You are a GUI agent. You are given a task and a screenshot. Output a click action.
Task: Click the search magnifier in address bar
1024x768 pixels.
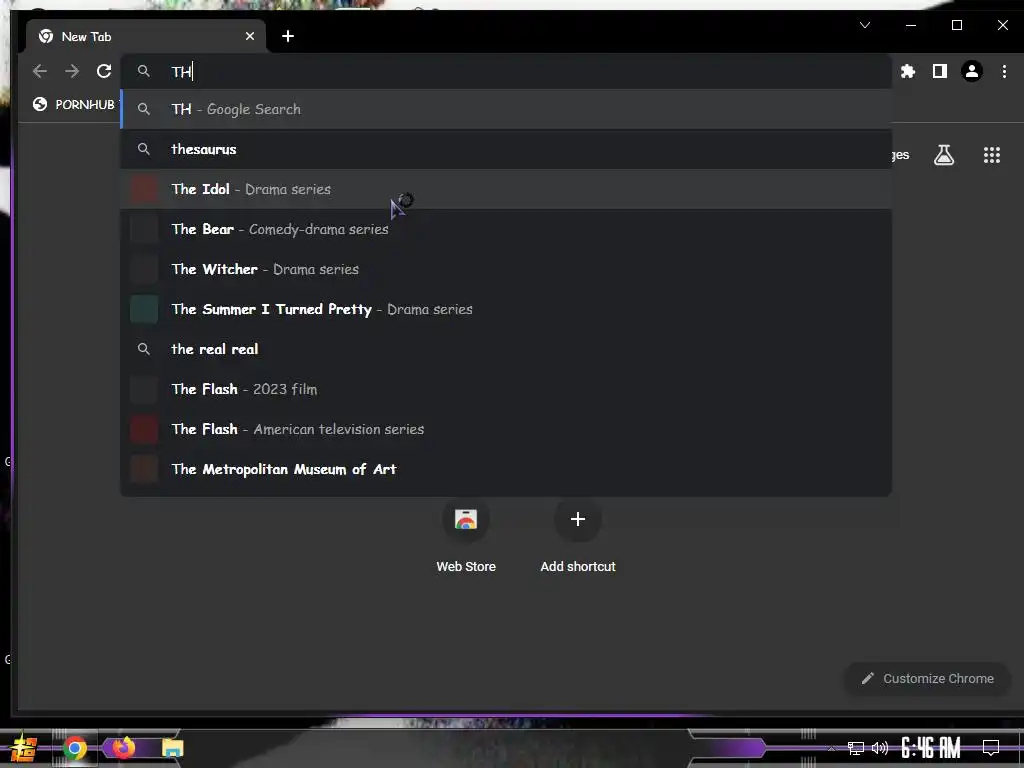pos(144,71)
